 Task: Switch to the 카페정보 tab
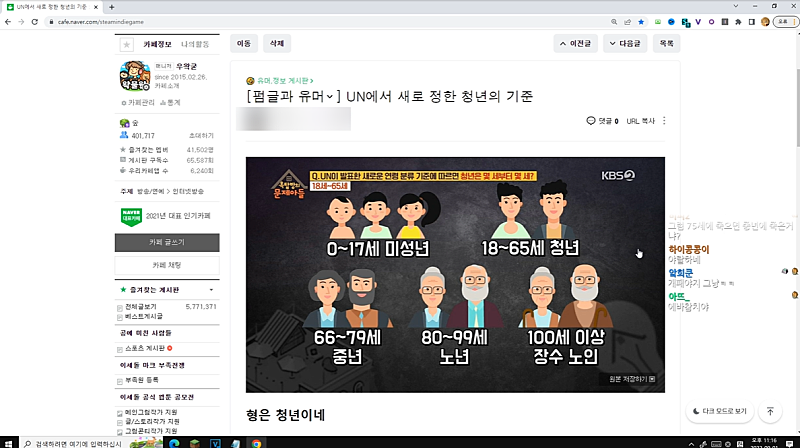157,44
